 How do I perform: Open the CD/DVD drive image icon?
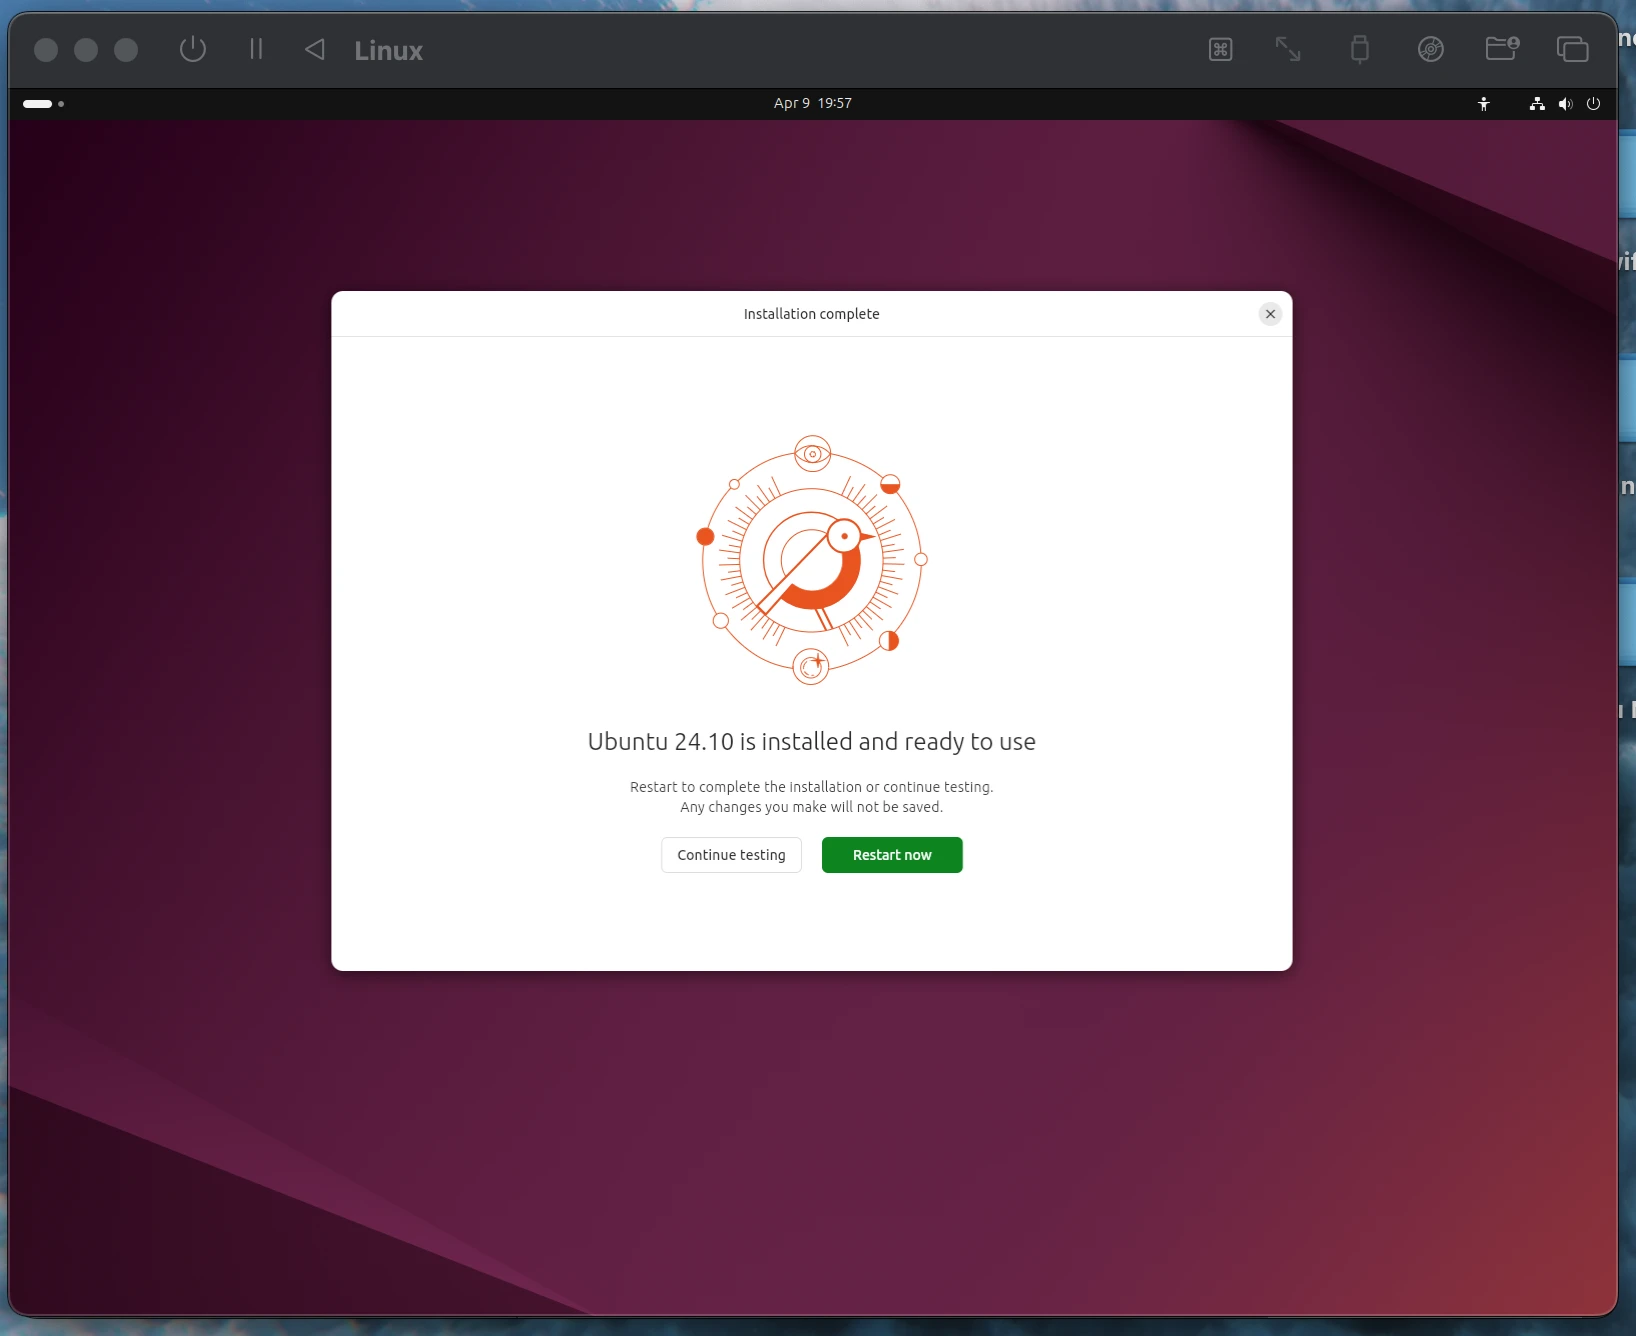(x=1431, y=49)
